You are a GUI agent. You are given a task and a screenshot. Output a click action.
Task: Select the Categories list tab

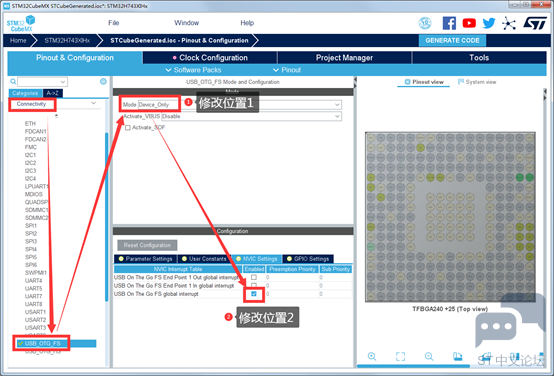click(x=25, y=93)
